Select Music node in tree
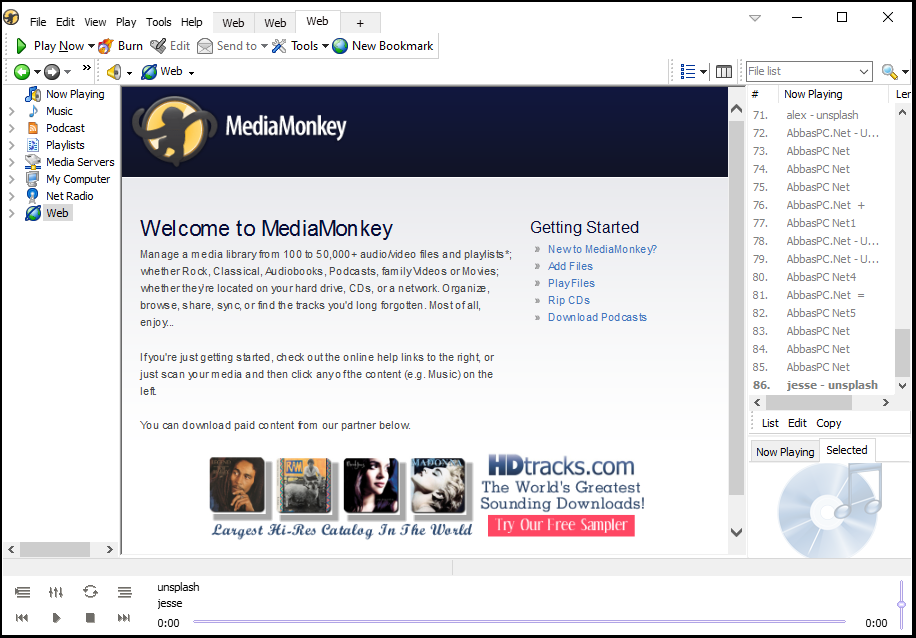916x638 pixels. 59,111
